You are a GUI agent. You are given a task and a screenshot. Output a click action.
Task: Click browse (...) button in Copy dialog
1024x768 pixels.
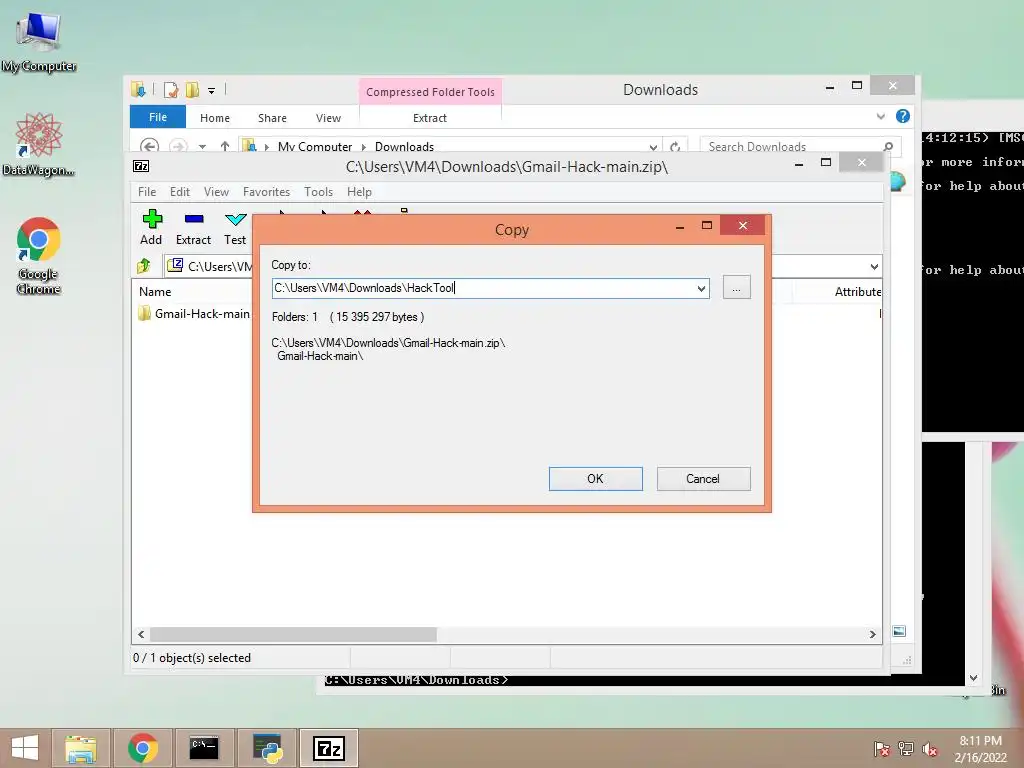pos(737,288)
